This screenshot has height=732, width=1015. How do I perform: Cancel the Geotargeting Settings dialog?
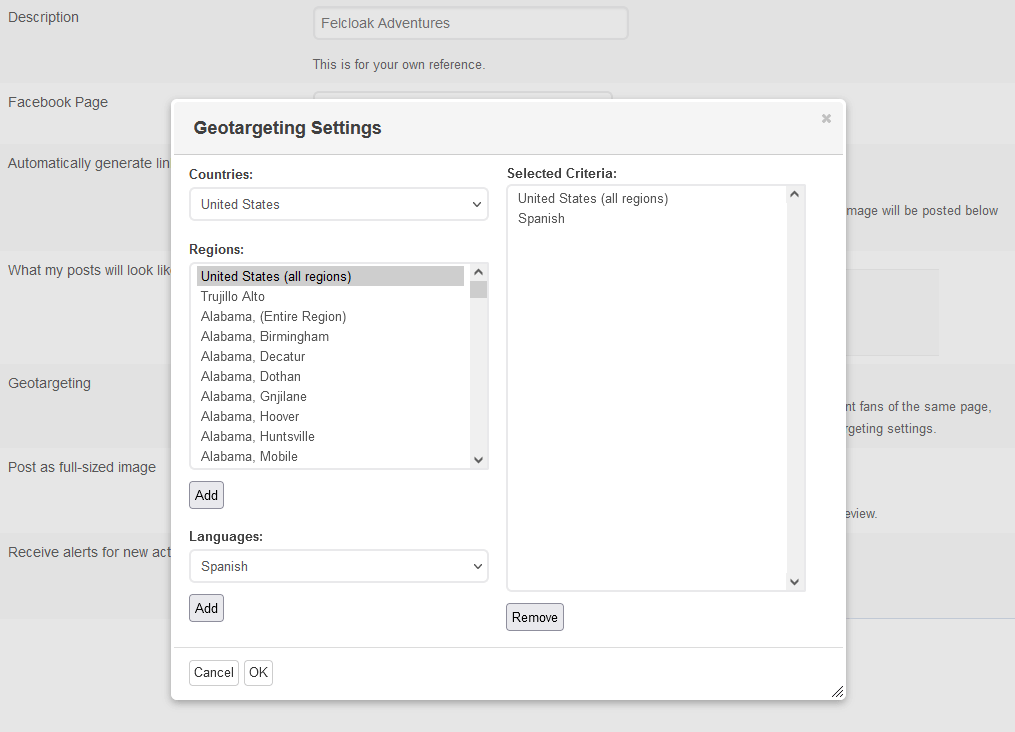coord(213,672)
